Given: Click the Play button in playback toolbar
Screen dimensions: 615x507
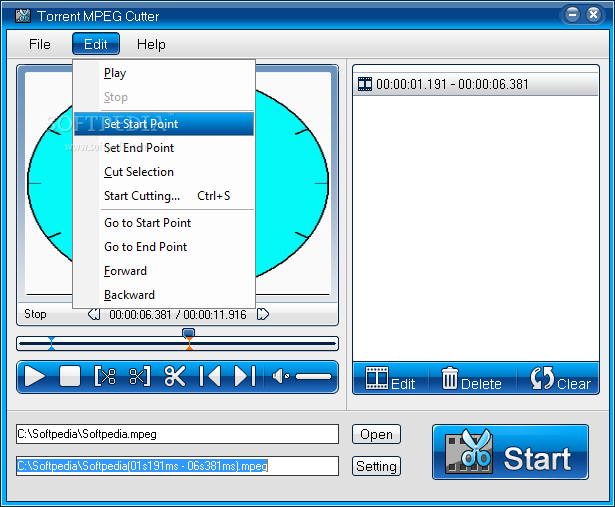Looking at the screenshot, I should 35,376.
